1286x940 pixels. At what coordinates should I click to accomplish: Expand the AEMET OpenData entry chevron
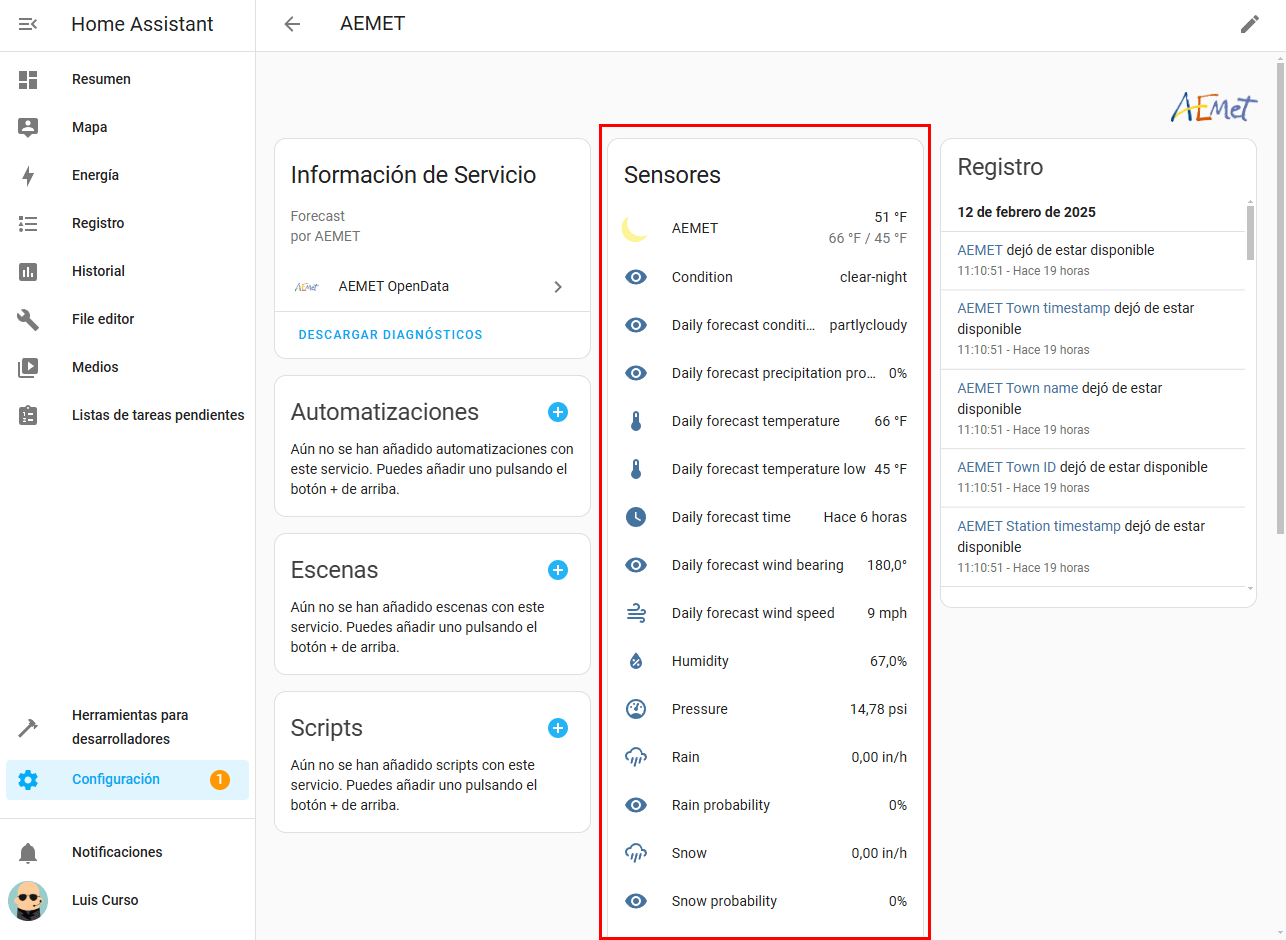(x=558, y=287)
